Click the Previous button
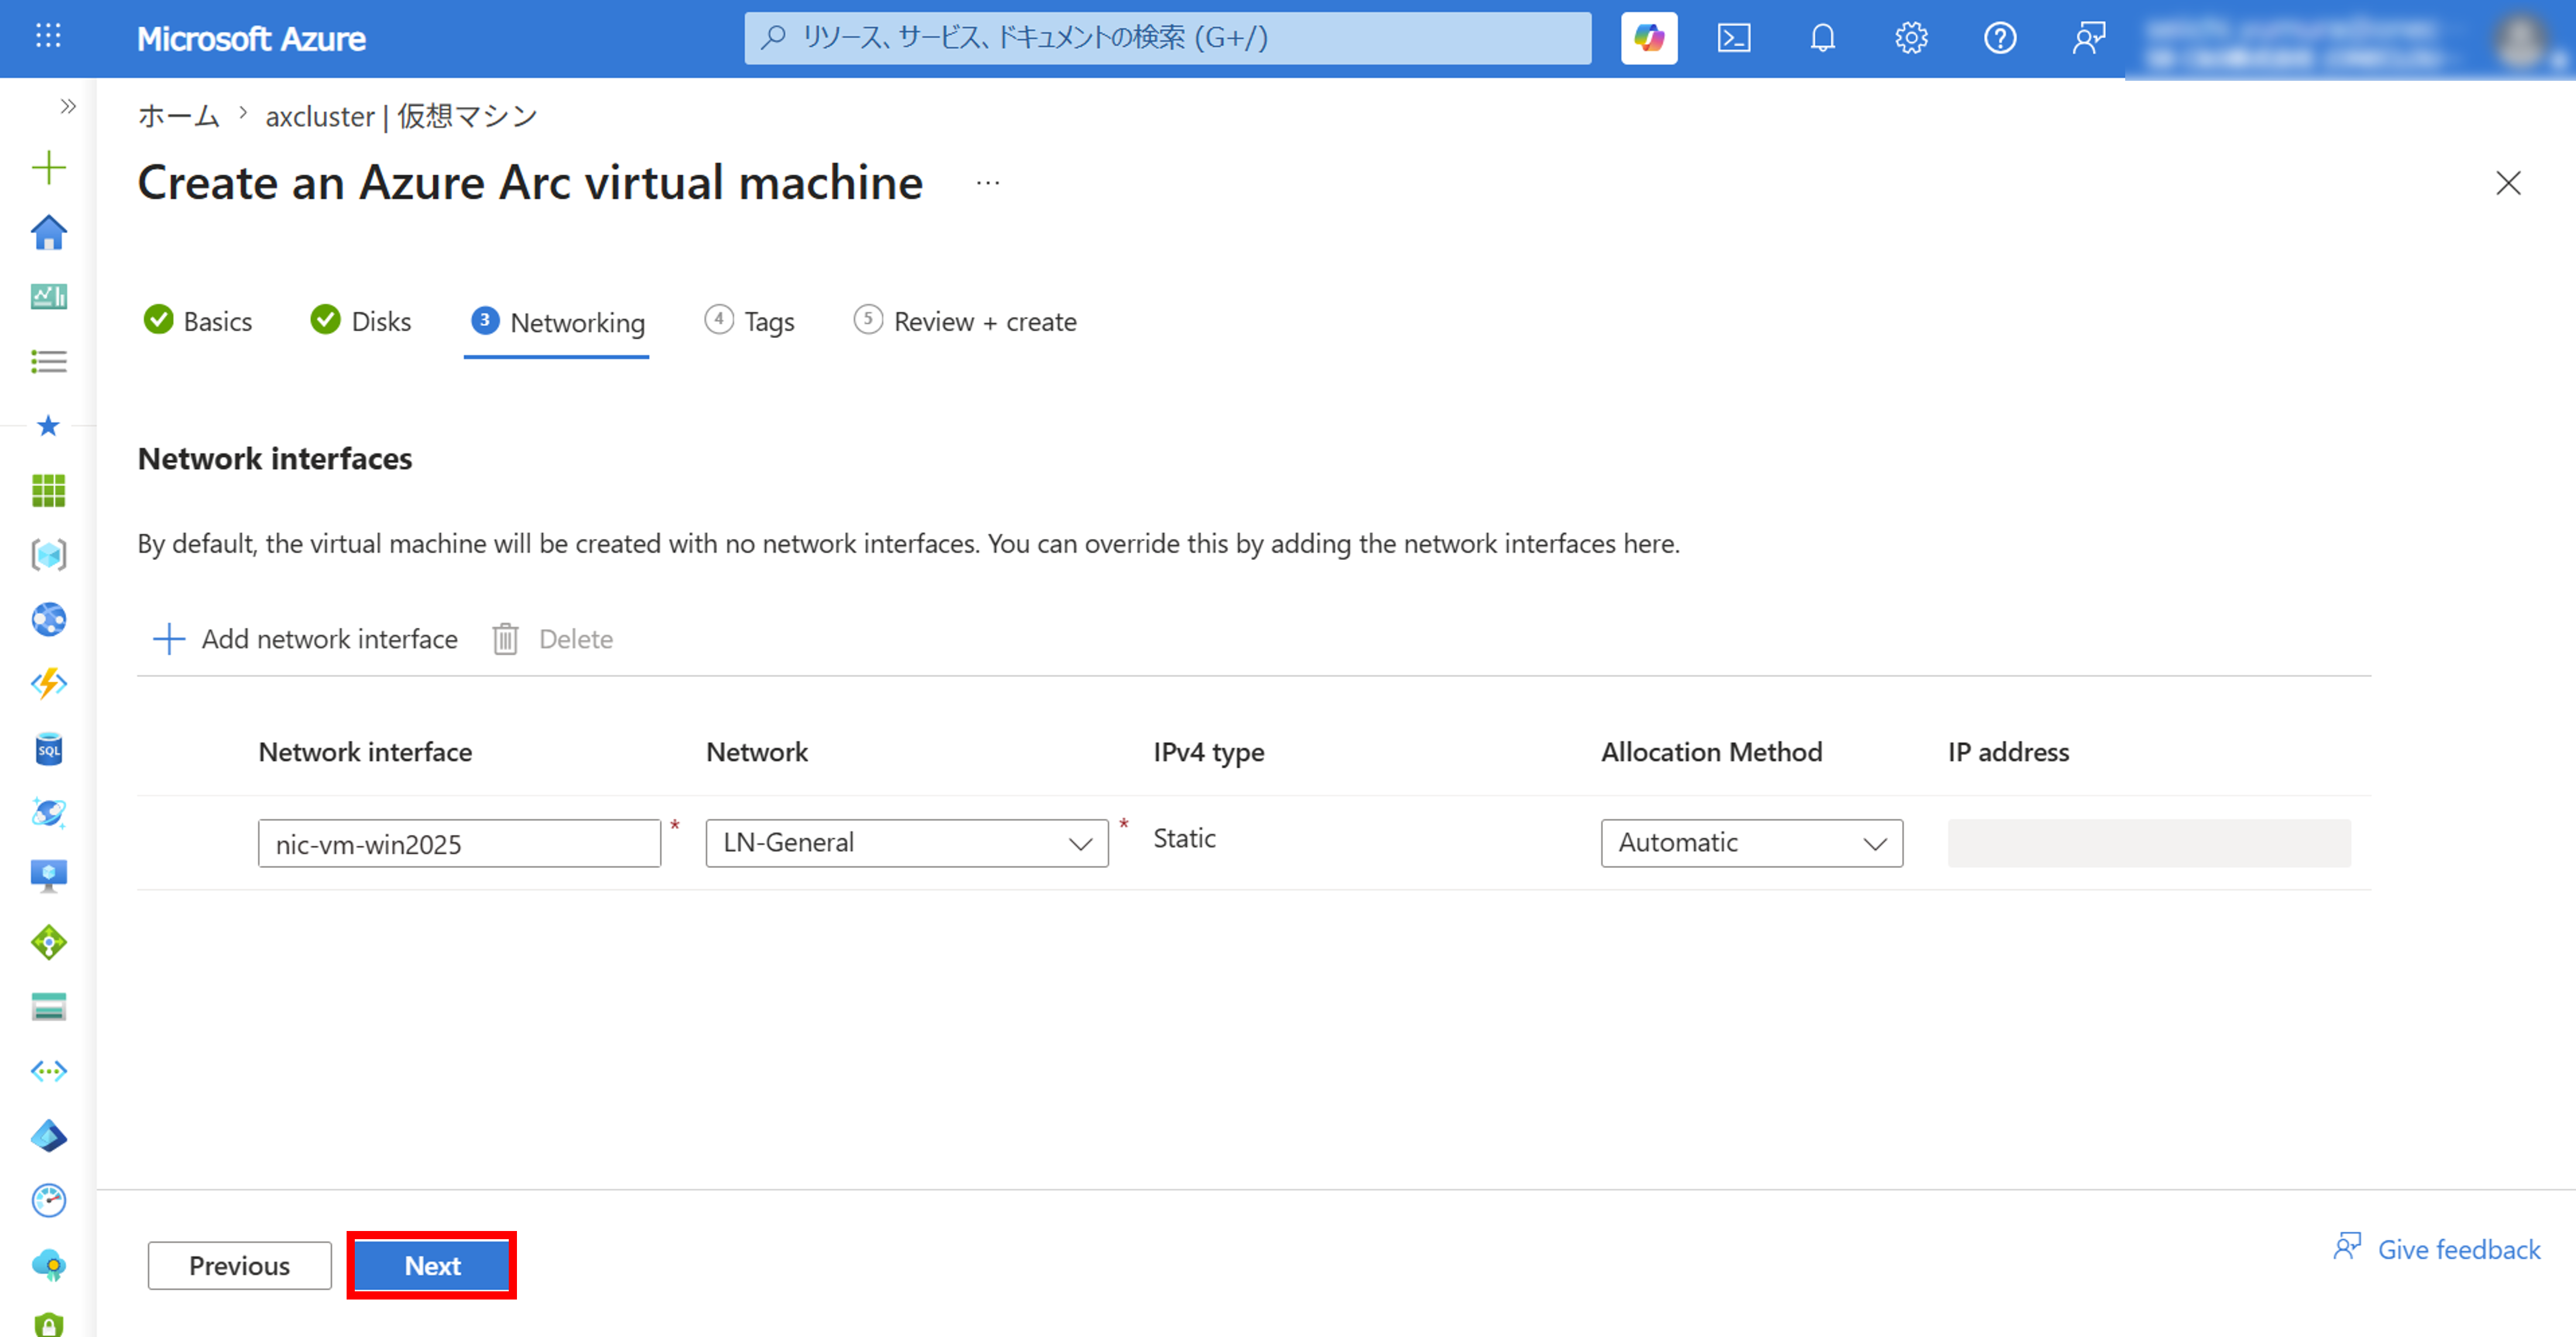The width and height of the screenshot is (2576, 1337). (x=240, y=1266)
